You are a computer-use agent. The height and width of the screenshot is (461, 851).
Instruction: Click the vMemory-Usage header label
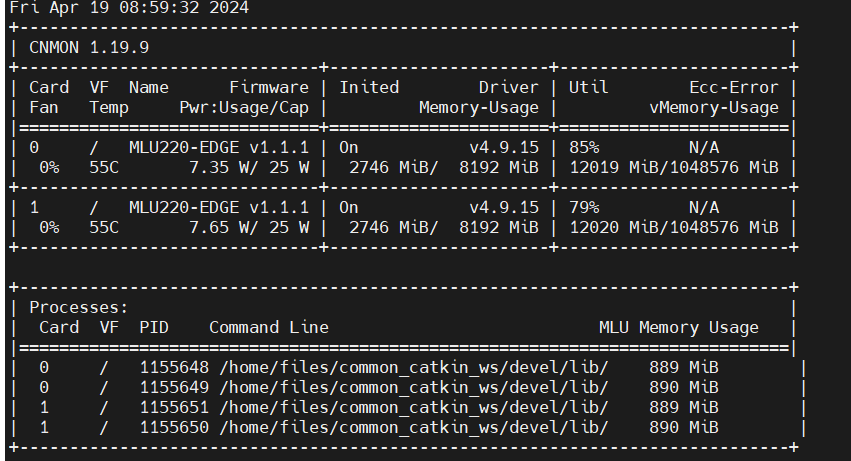click(x=714, y=108)
